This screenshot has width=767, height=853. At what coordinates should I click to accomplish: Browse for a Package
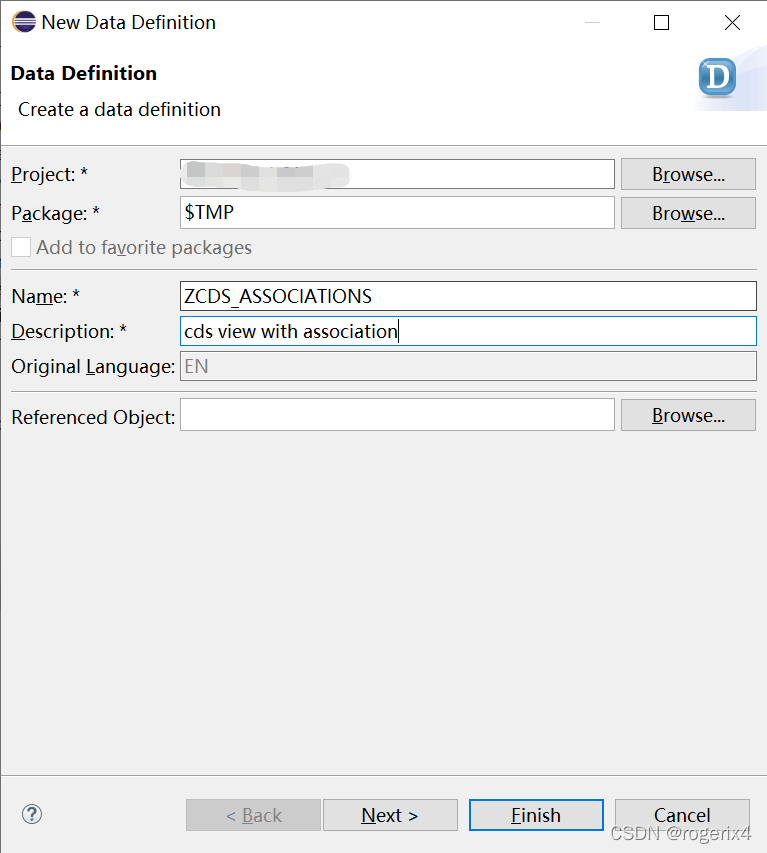pos(688,213)
